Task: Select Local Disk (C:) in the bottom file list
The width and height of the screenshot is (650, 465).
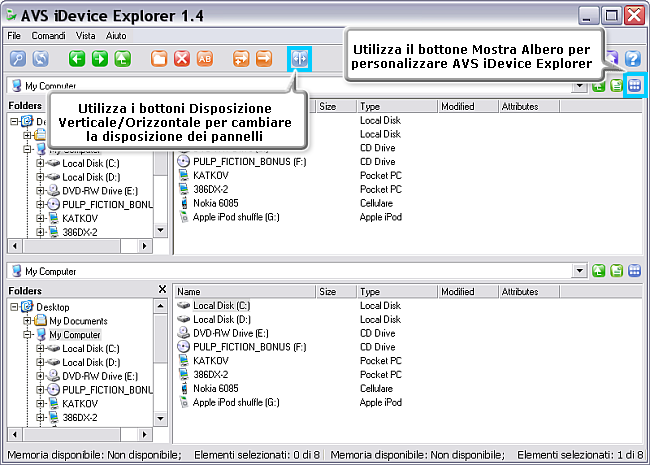Action: pos(221,306)
